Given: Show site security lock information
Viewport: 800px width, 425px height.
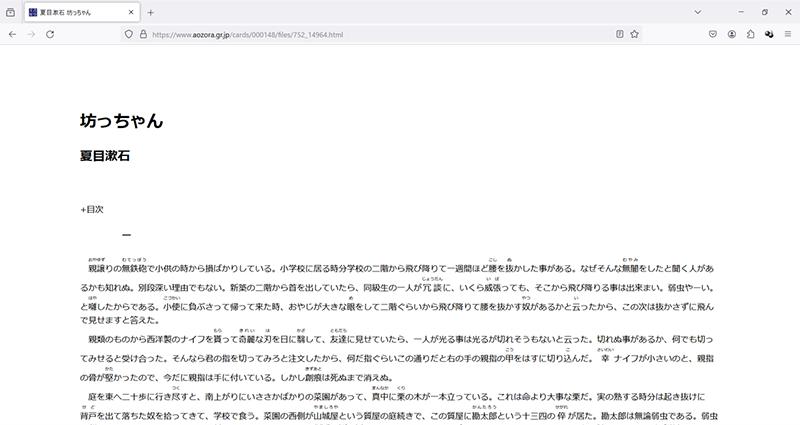Looking at the screenshot, I should (143, 34).
